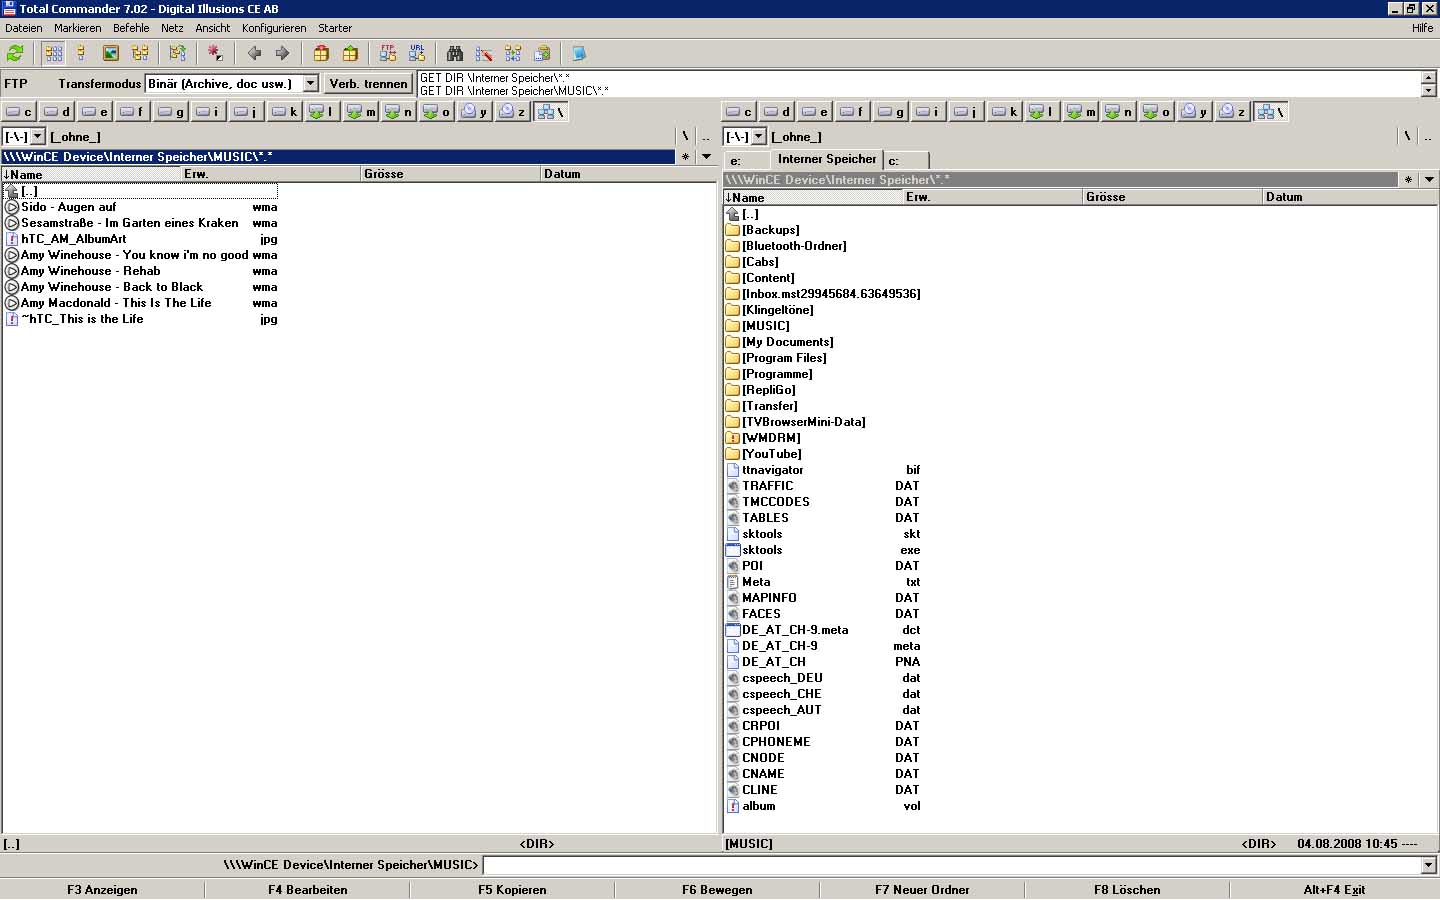Click the blue notepad icon in toolbar
The width and height of the screenshot is (1440, 900).
click(579, 53)
